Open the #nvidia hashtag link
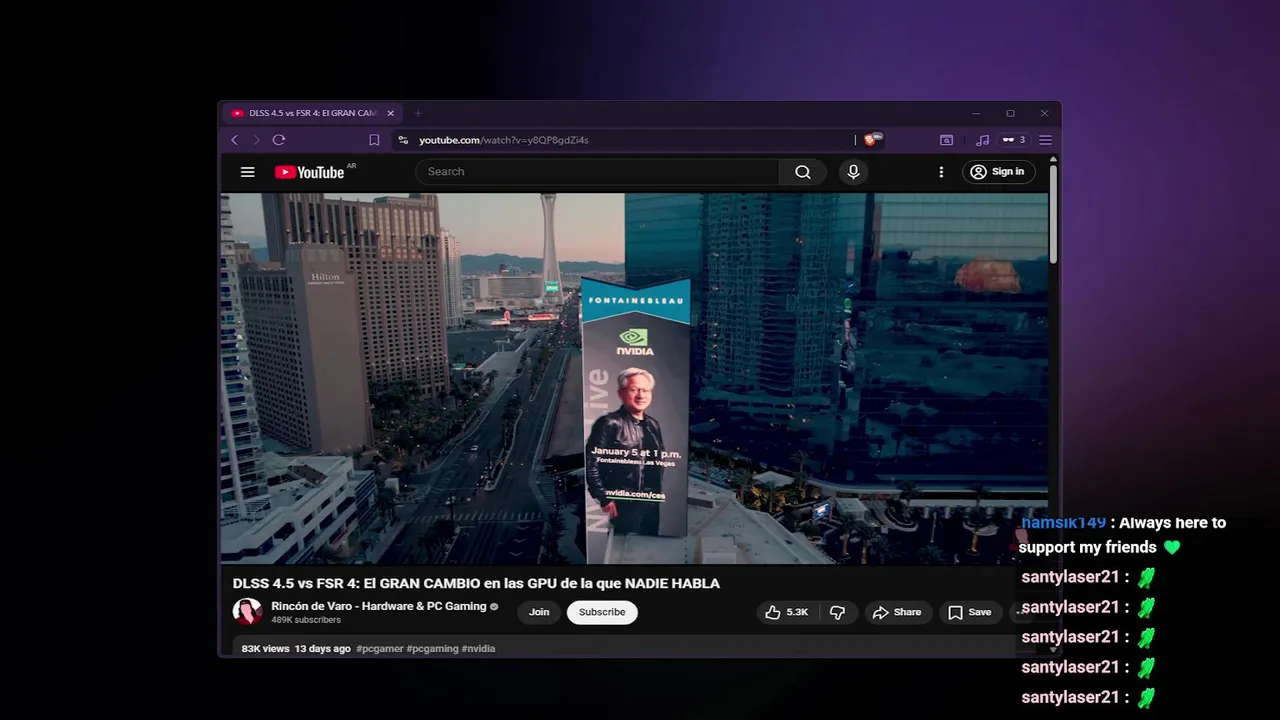The height and width of the screenshot is (720, 1280). pos(478,649)
